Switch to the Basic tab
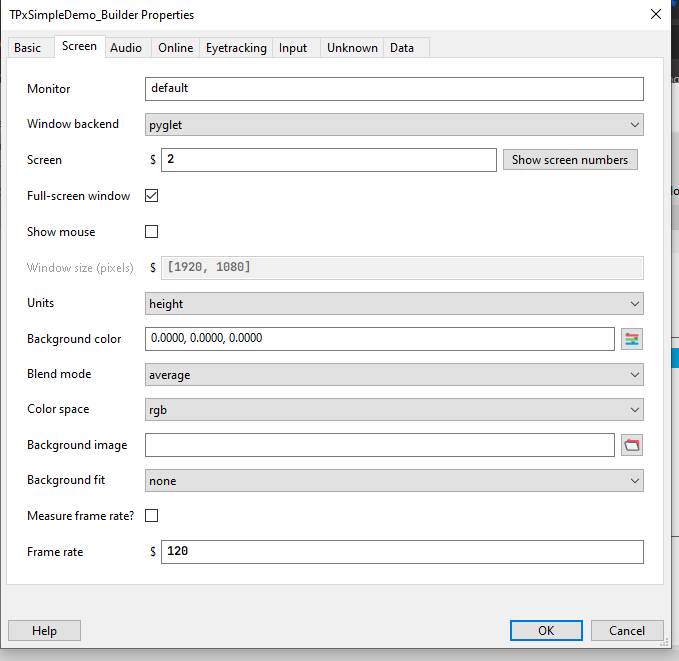The height and width of the screenshot is (661, 679). pos(28,48)
